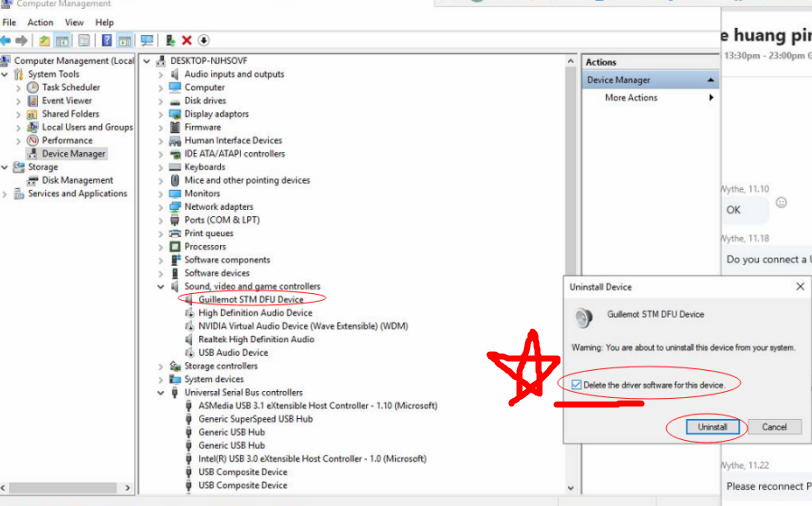Select Local Users and Groups node

(x=87, y=127)
